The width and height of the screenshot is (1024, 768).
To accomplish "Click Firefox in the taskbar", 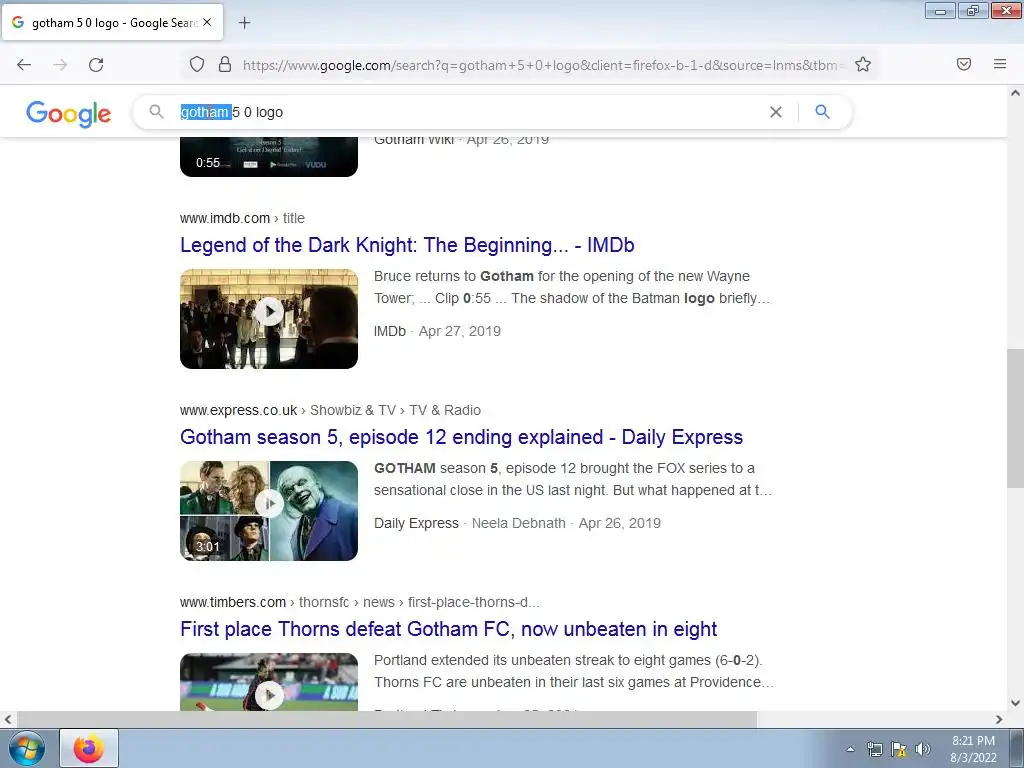I will pyautogui.click(x=89, y=748).
